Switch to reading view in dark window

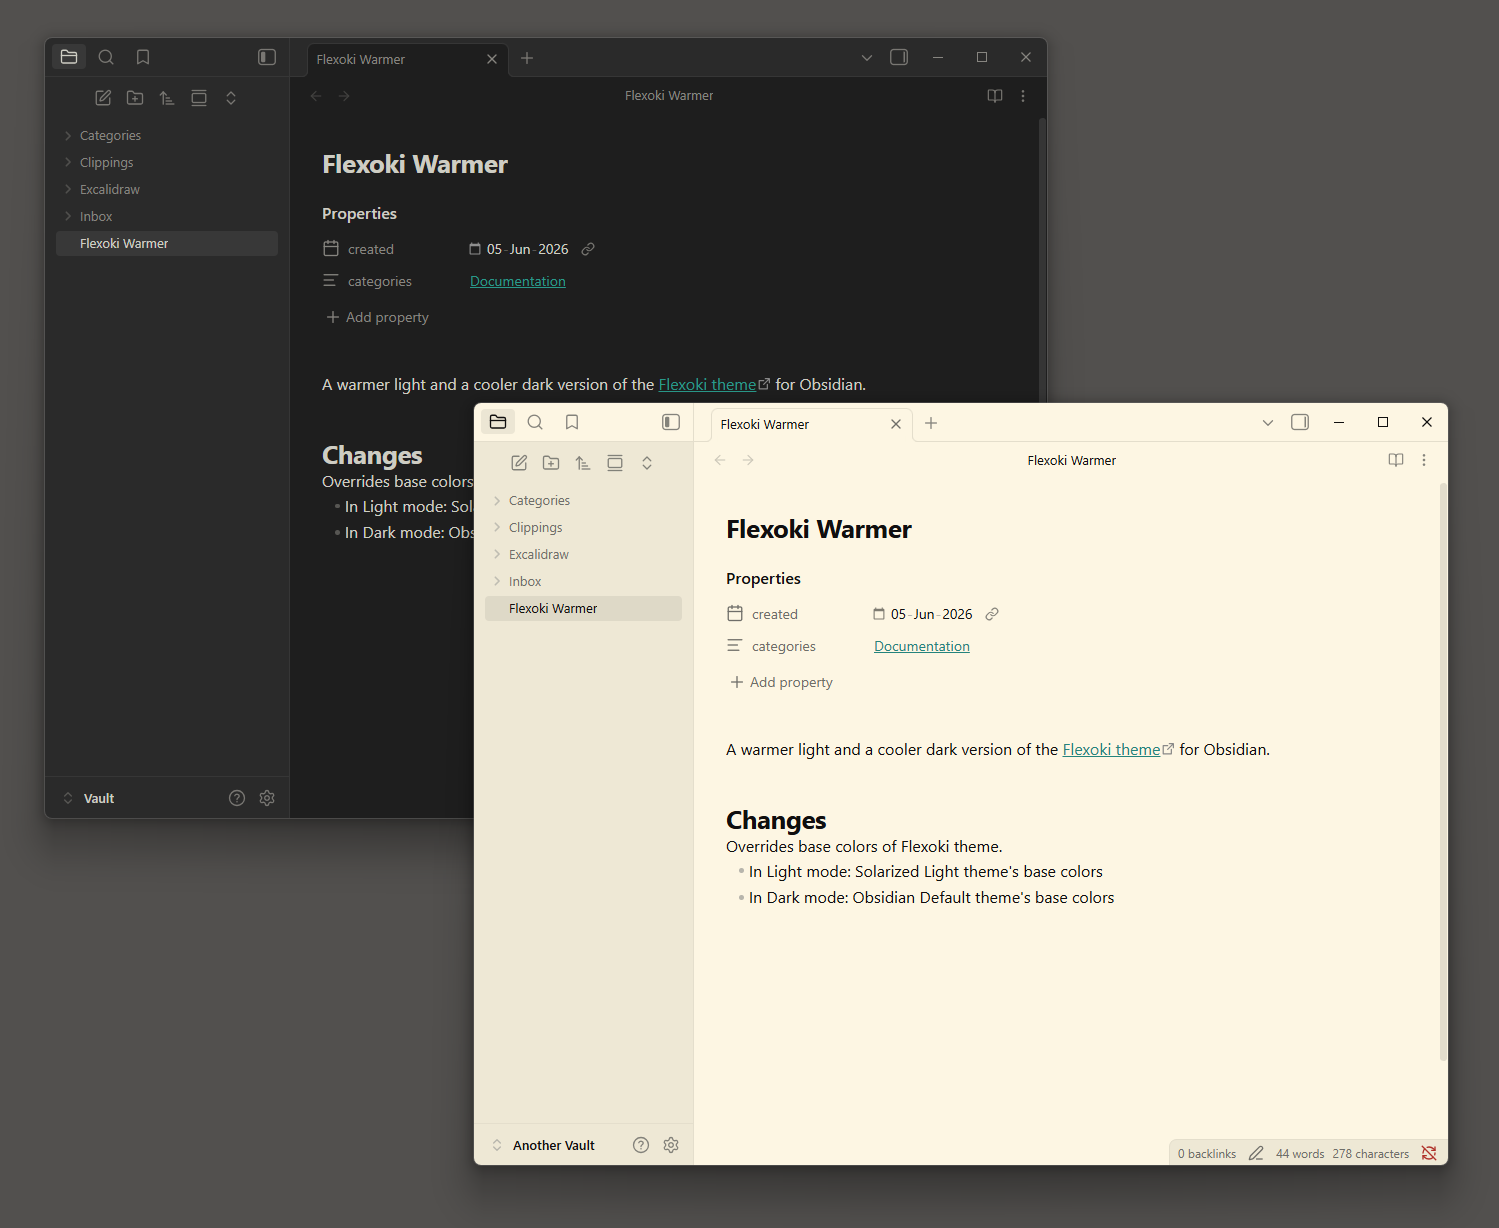995,96
